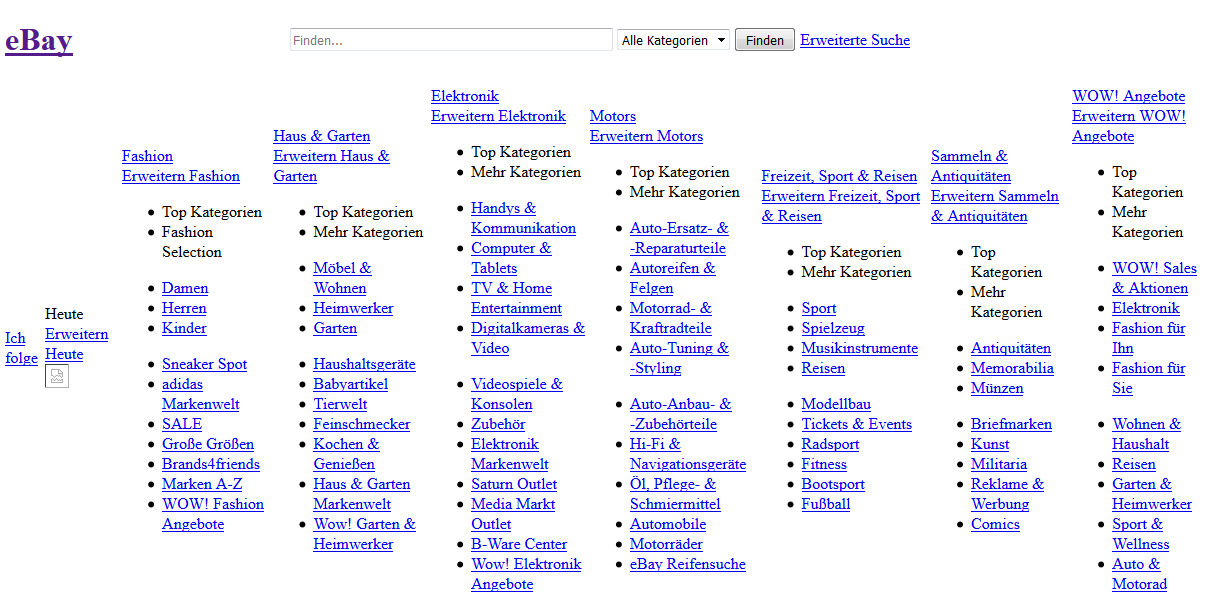Select the Kinder fashion link
This screenshot has width=1208, height=602.
tap(184, 328)
